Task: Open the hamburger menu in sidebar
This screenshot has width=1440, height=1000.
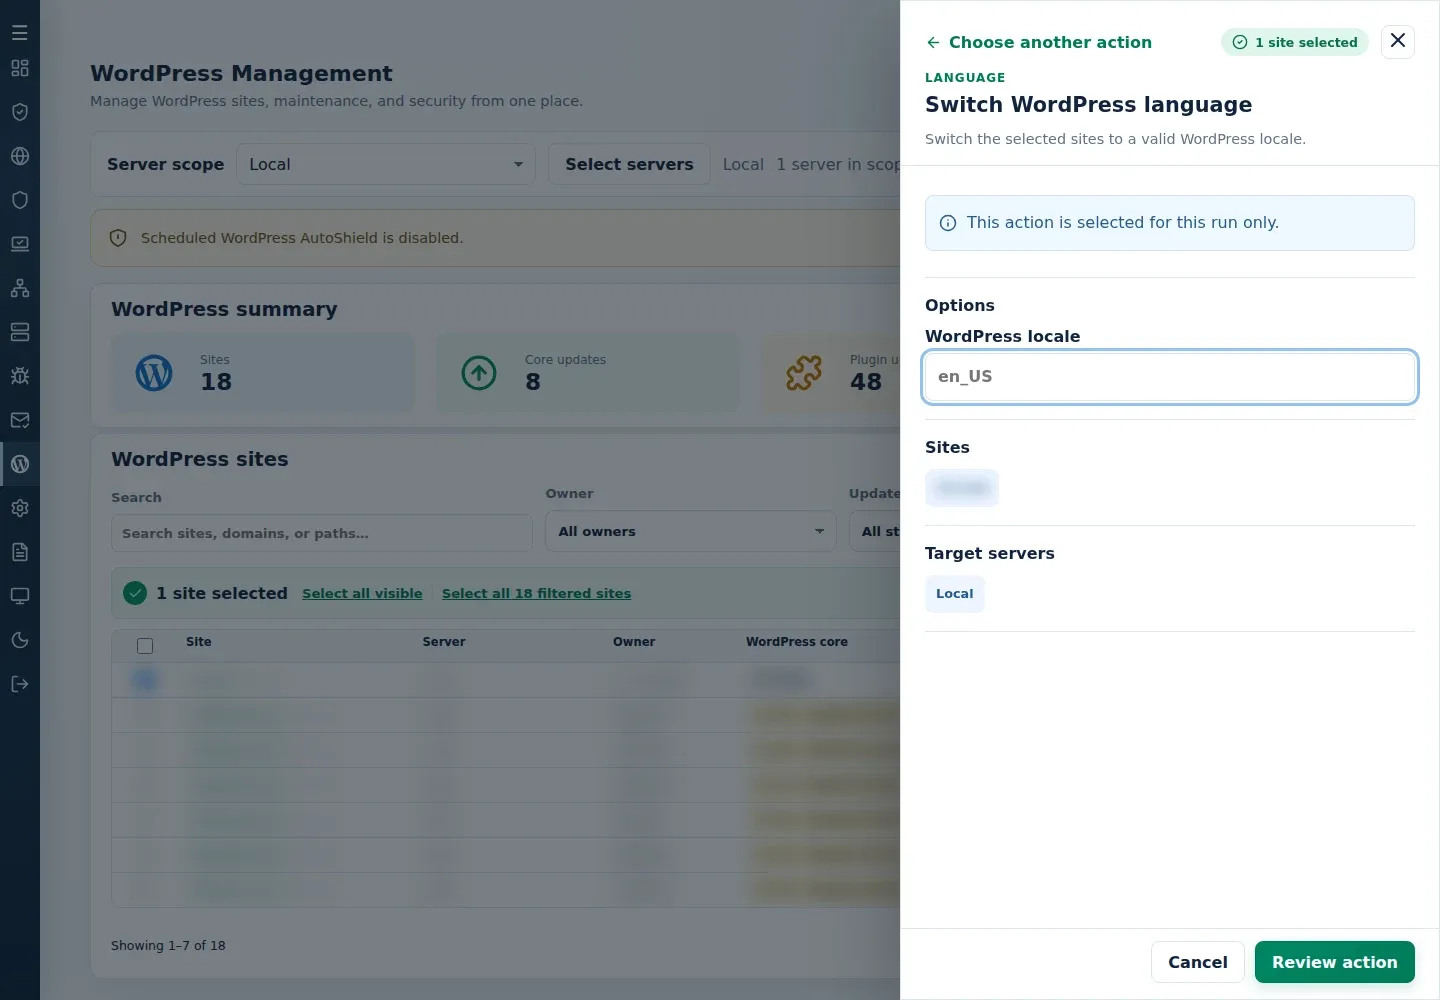Action: 20,33
